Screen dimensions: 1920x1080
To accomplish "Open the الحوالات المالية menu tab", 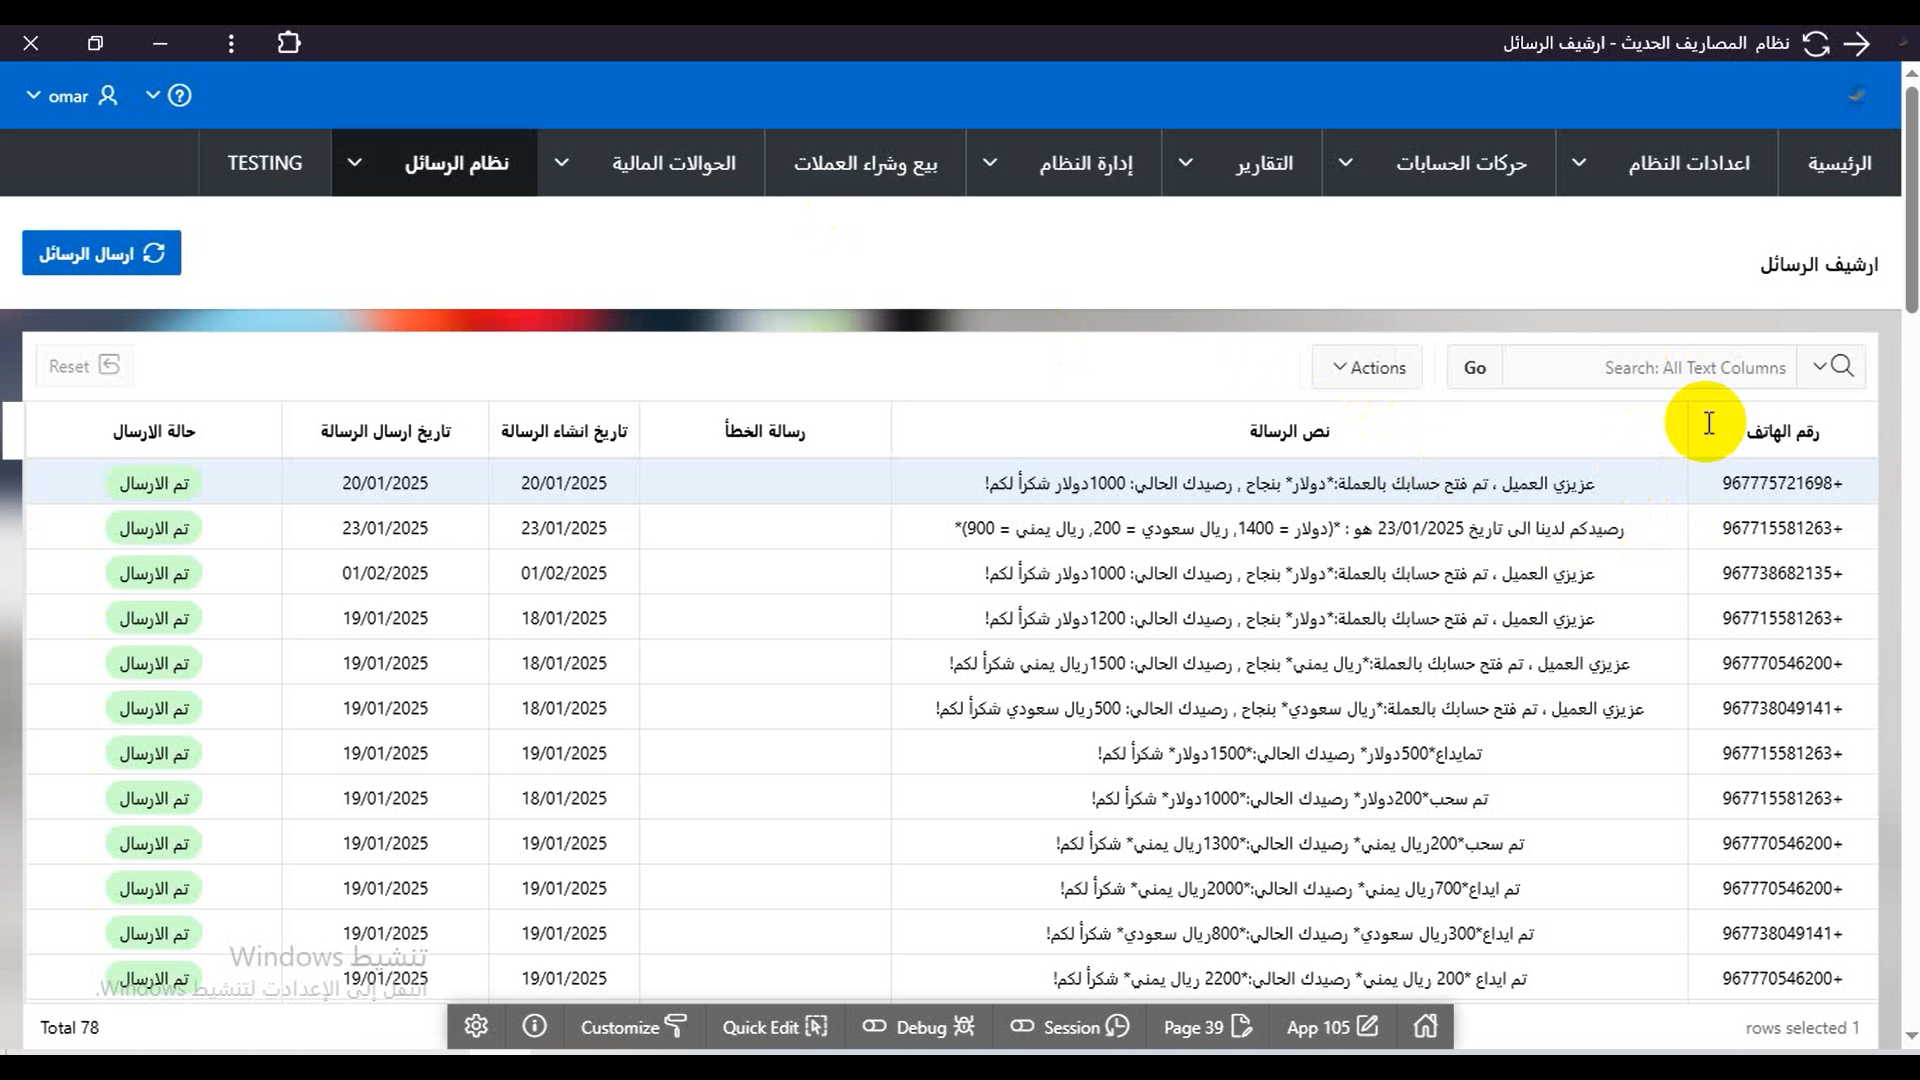I will [674, 163].
